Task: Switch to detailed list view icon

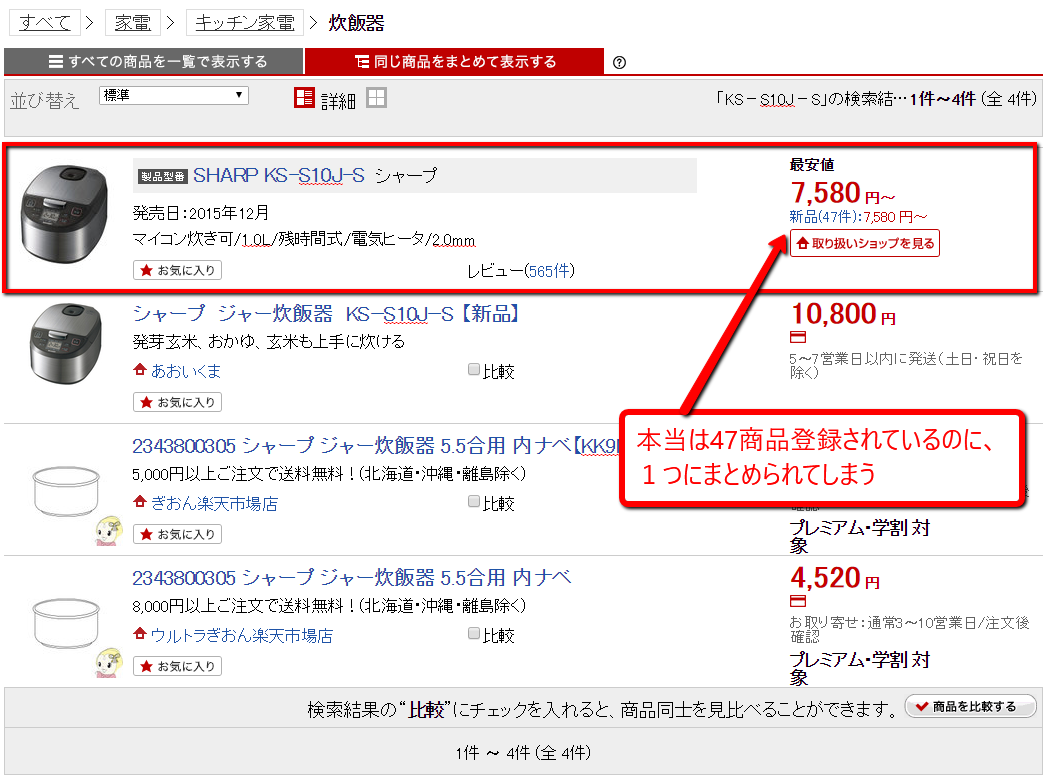Action: point(304,98)
